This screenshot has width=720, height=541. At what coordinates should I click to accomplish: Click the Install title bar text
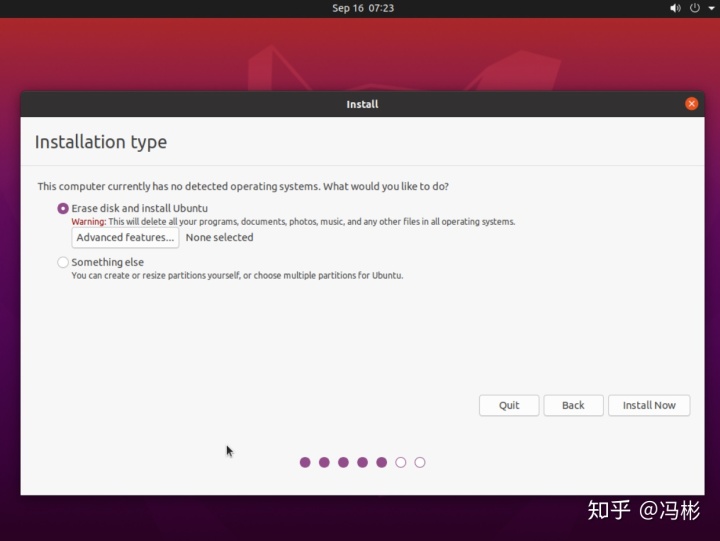pyautogui.click(x=362, y=104)
